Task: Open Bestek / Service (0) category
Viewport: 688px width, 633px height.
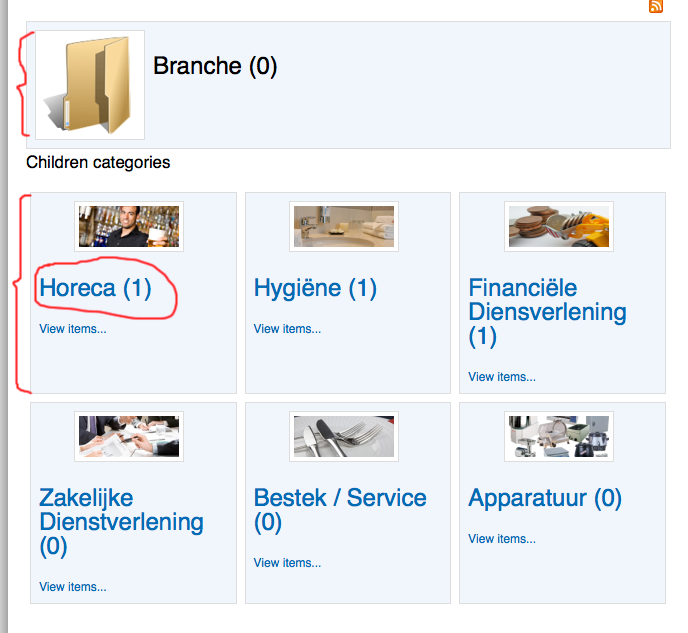Action: tap(340, 510)
